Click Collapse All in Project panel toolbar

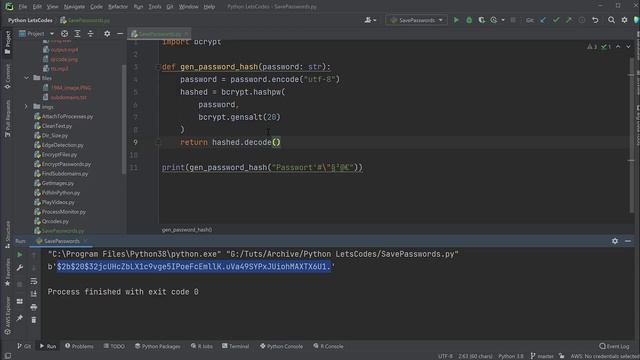tap(91, 33)
